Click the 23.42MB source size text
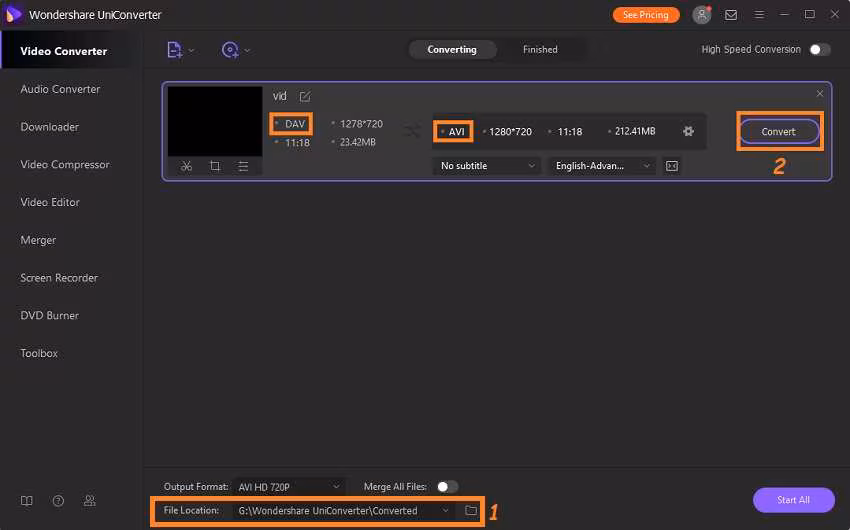This screenshot has height=530, width=850. [358, 142]
